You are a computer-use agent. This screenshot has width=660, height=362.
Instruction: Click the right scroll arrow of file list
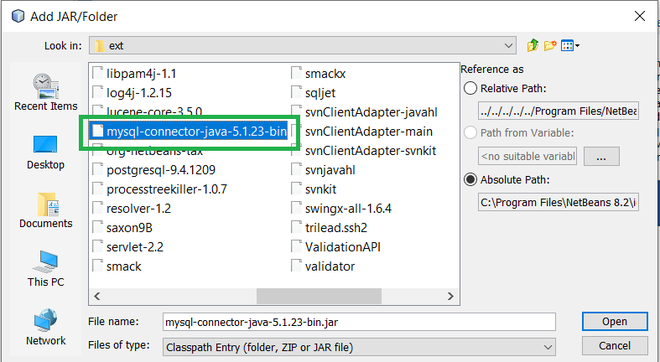point(450,296)
